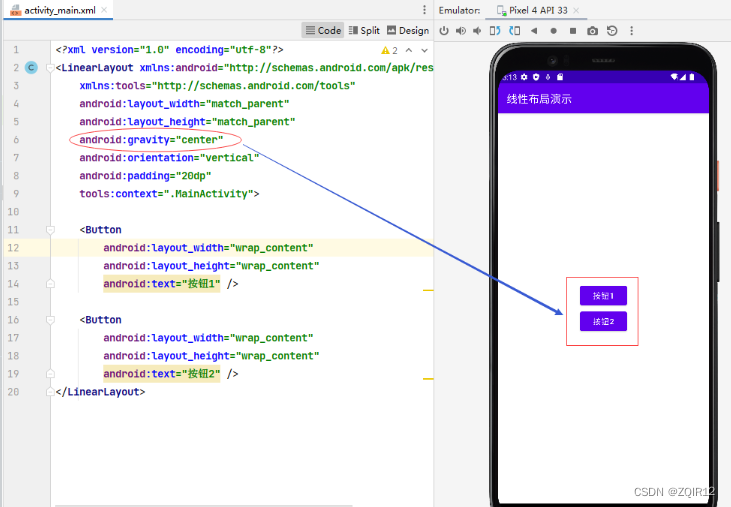The image size is (731, 507).
Task: Click the shield icon in emulator status bar
Action: point(536,77)
